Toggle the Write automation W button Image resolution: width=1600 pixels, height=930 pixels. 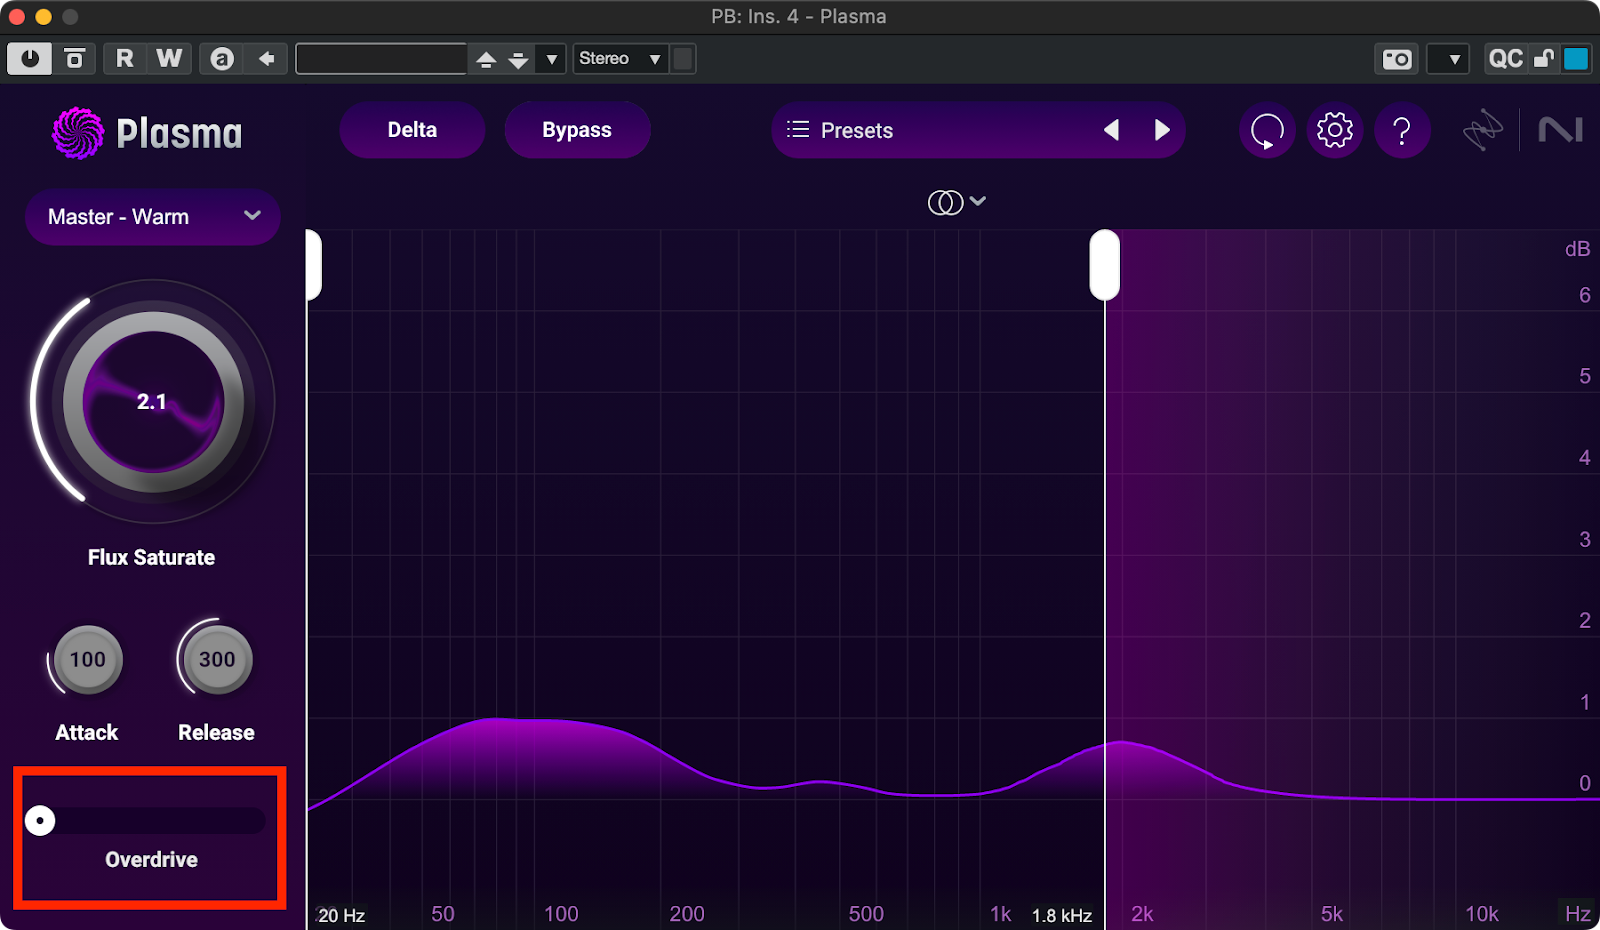[169, 59]
